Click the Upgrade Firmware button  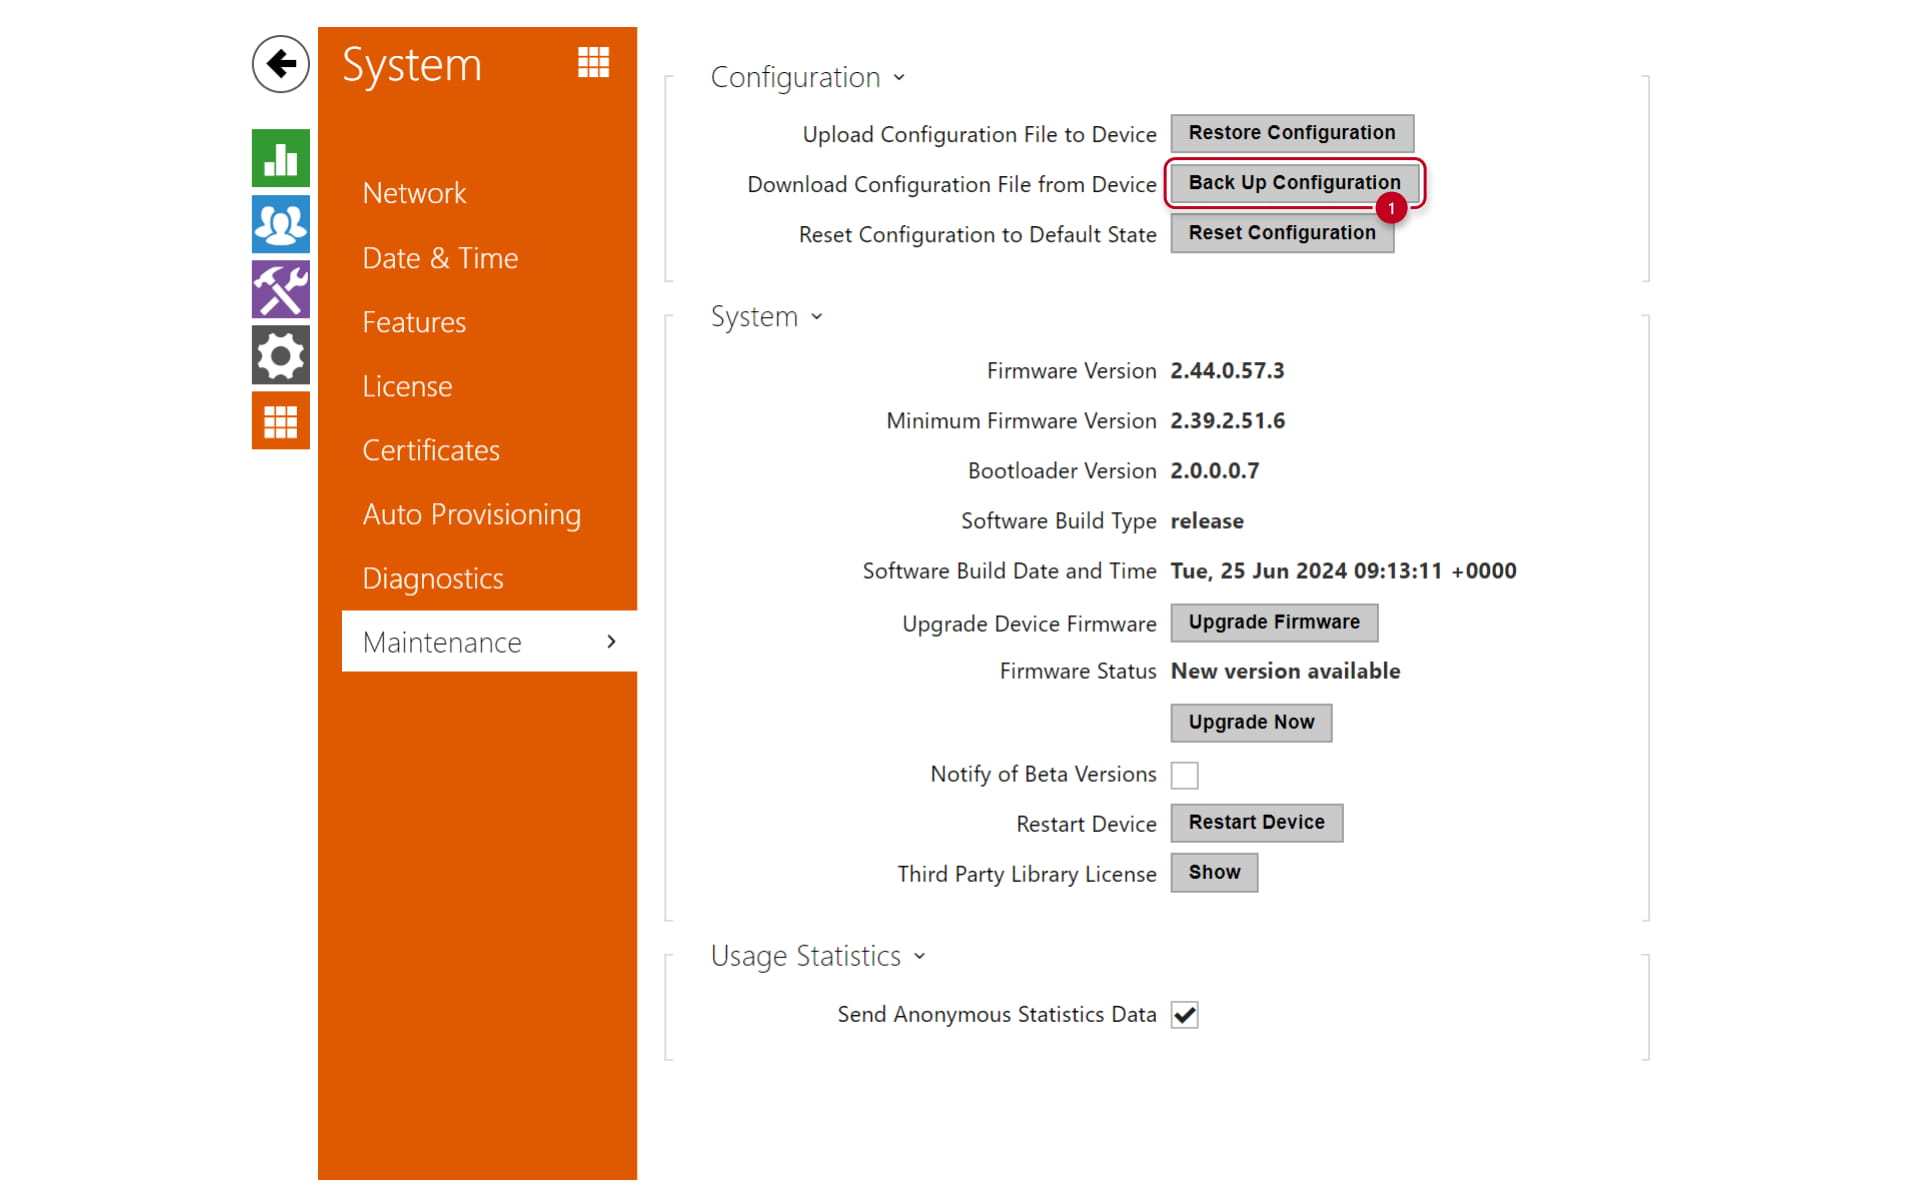click(1274, 622)
